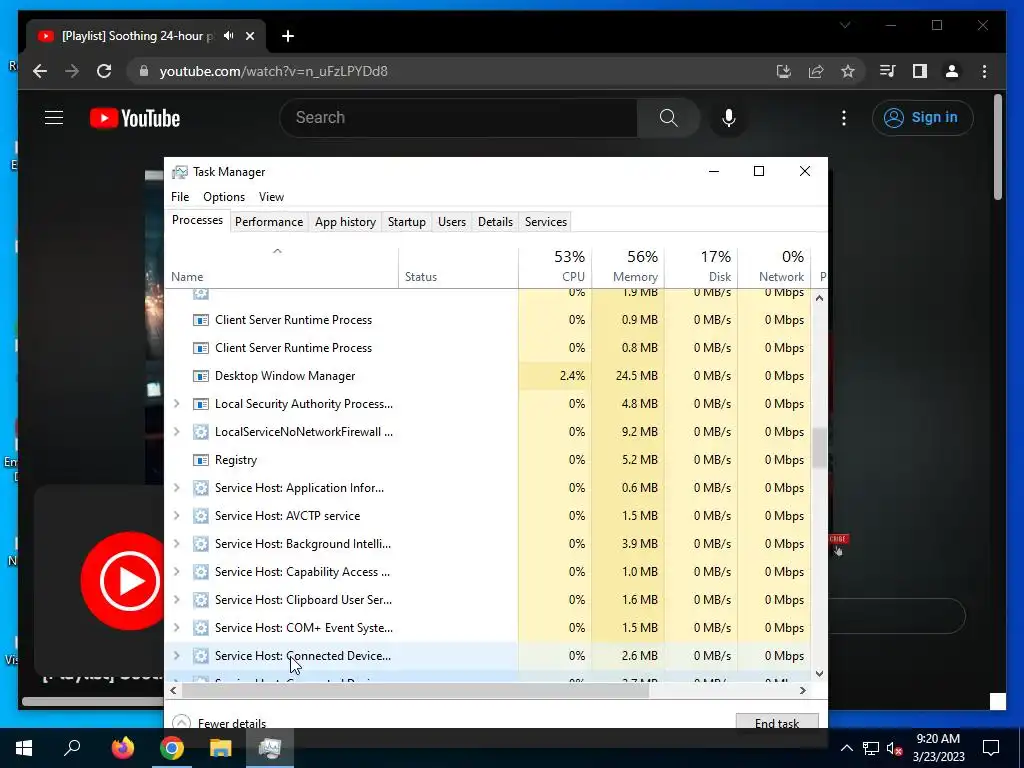
Task: Expand Local Security Authority Process row
Action: pos(176,404)
